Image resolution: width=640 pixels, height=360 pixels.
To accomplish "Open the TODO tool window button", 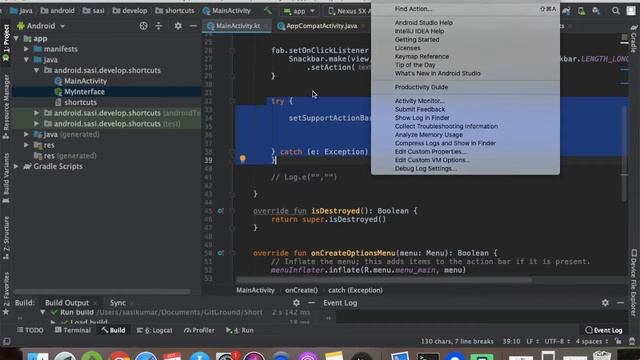I will pos(30,330).
